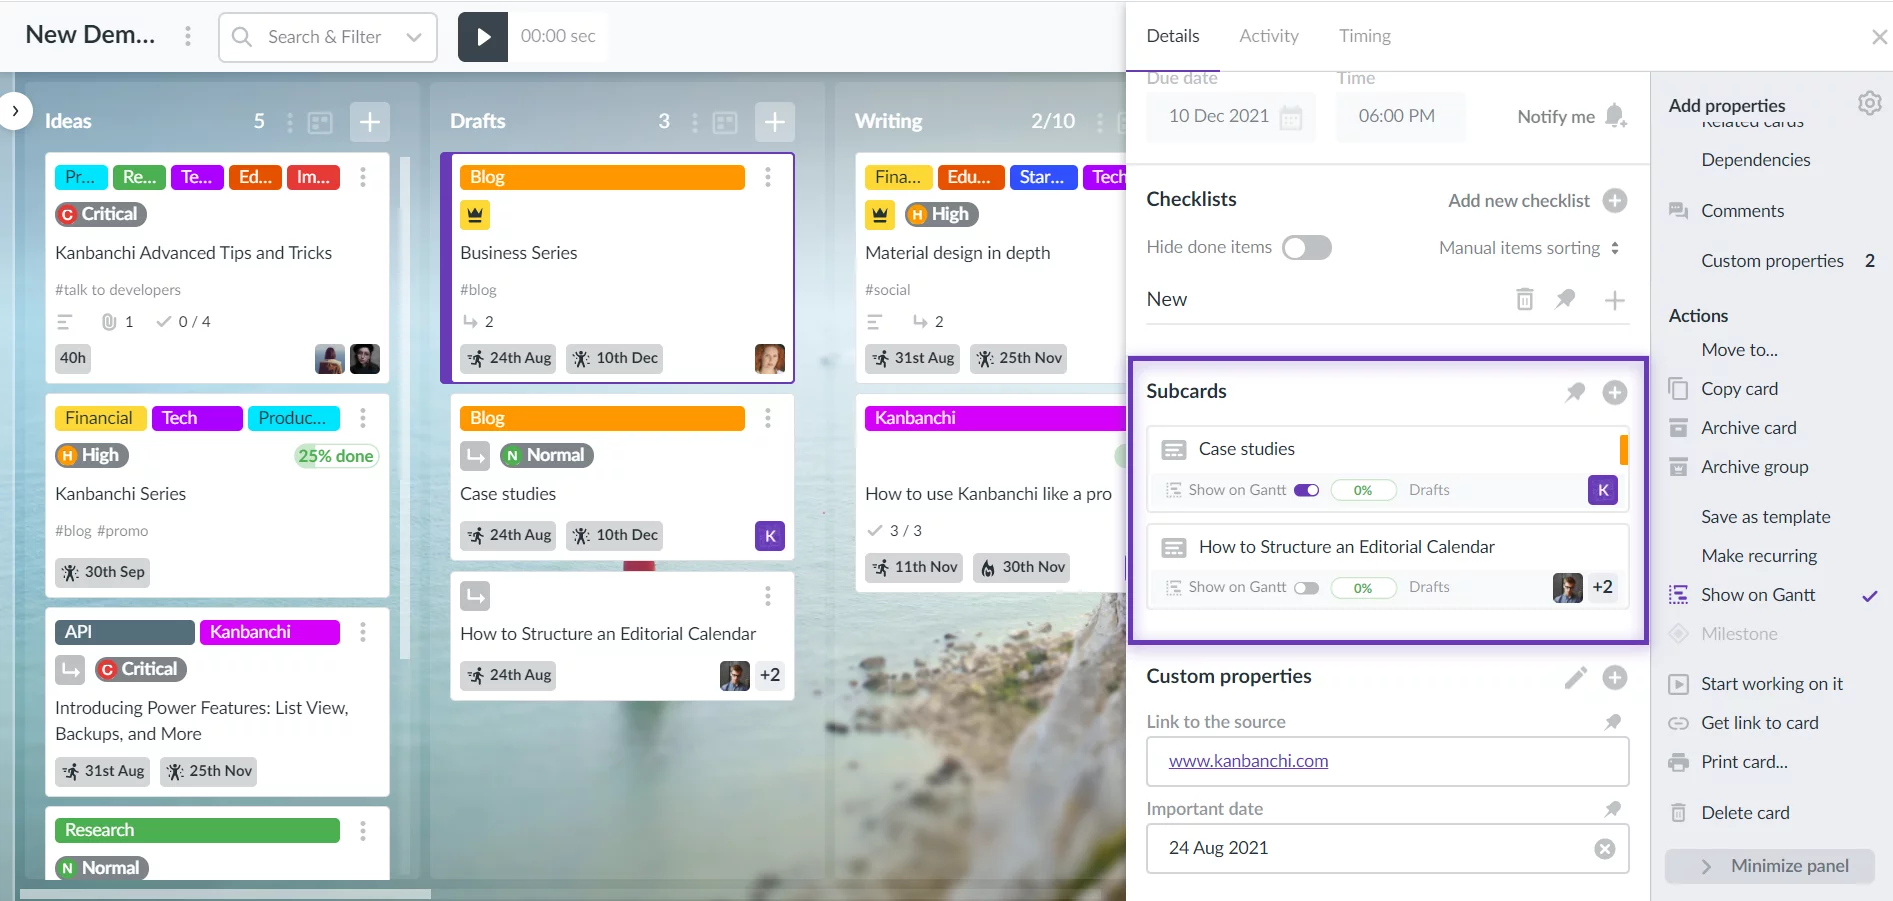Screen dimensions: 1893x901
Task: Click Editorial Calendar subcard 0% progress
Action: pos(1363,588)
